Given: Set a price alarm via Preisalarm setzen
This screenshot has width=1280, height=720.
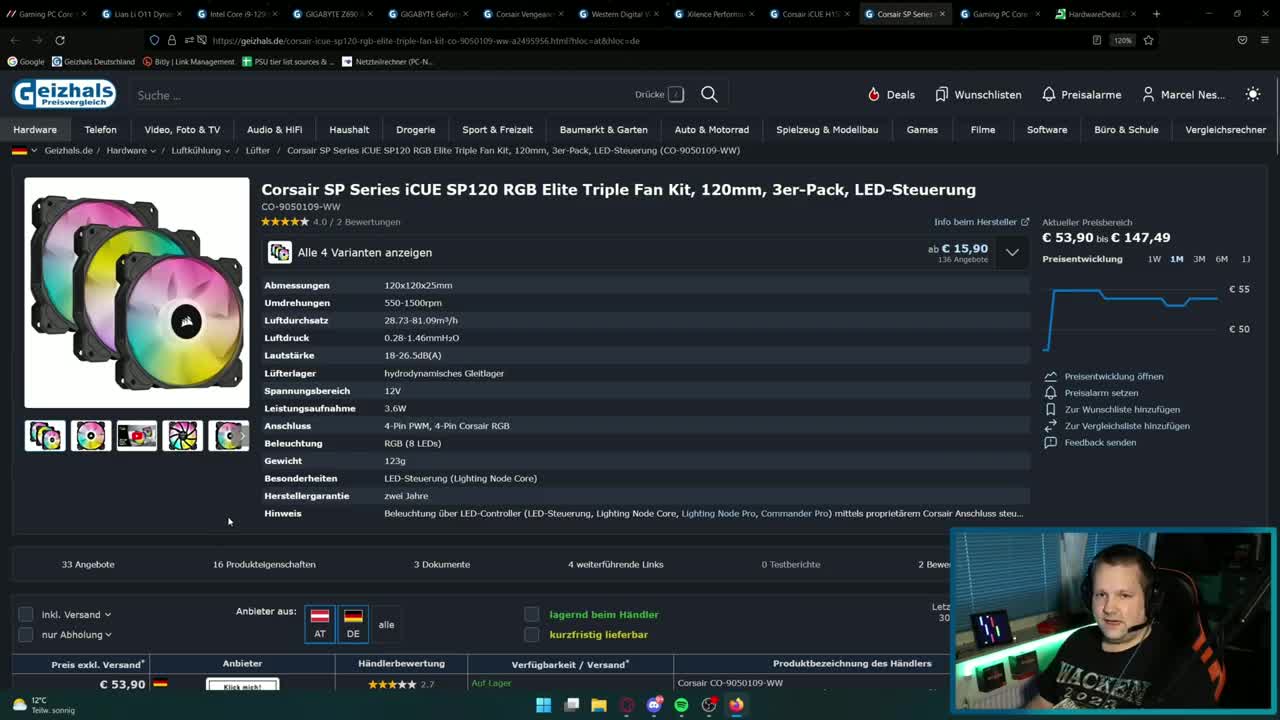Looking at the screenshot, I should 1091,393.
